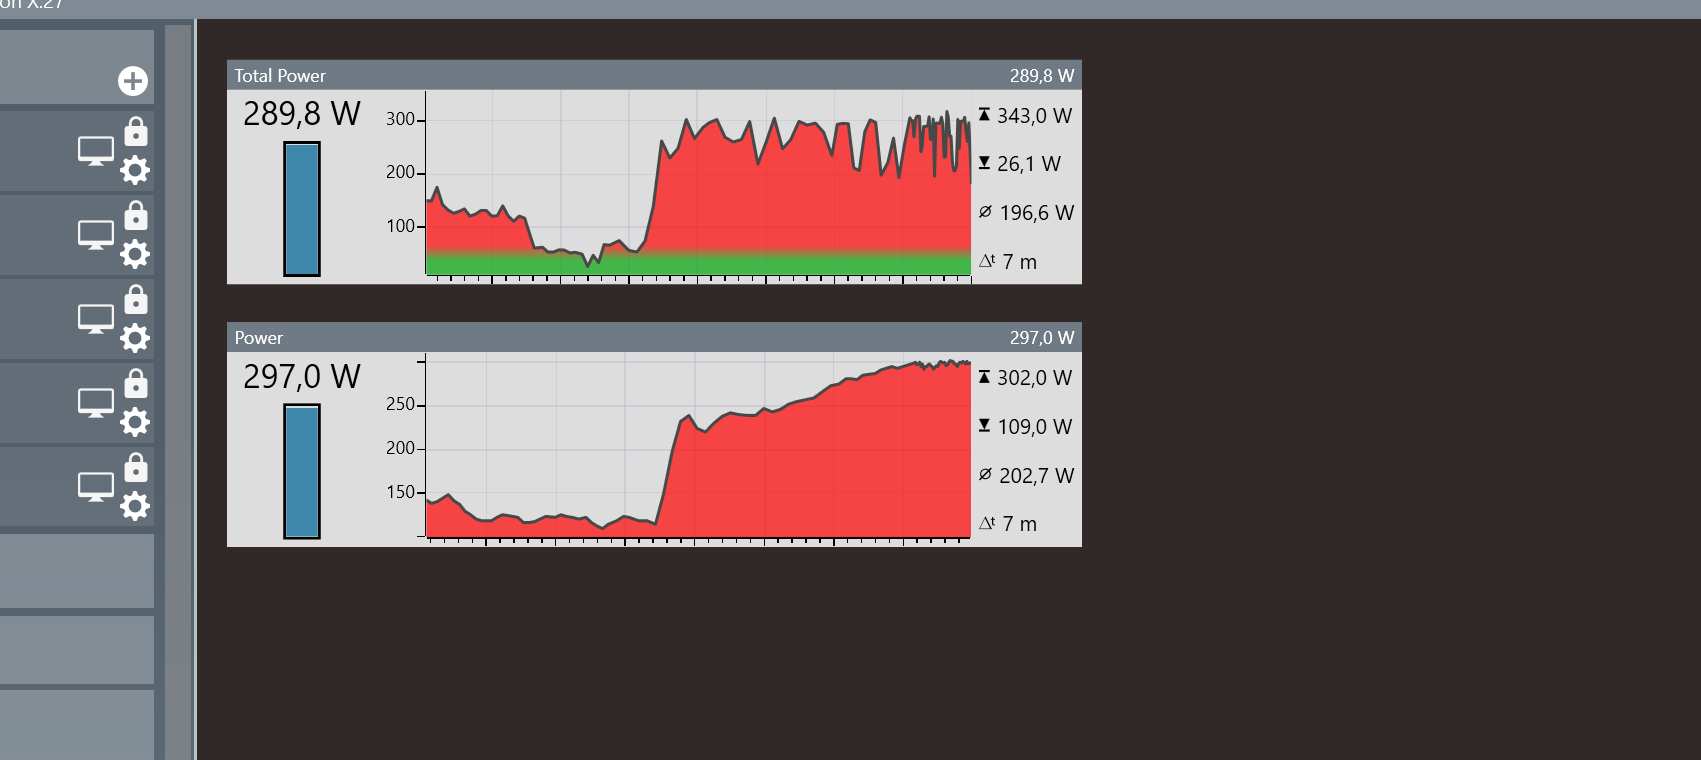Click the 343,0 W maximum value
The height and width of the screenshot is (760, 1701).
pos(1034,116)
